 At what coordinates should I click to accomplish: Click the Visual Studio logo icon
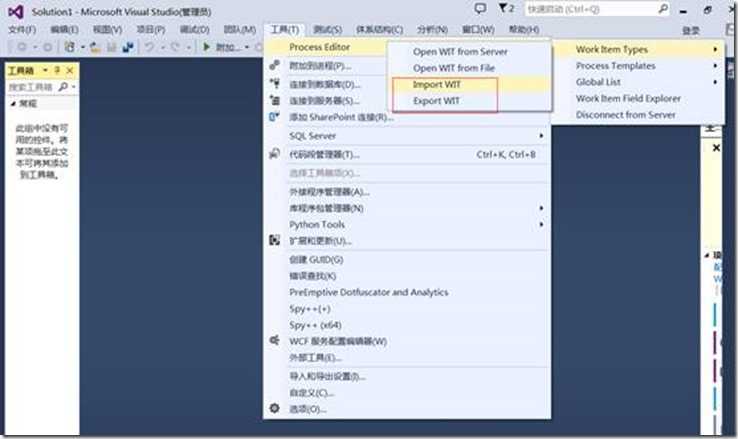coord(15,11)
